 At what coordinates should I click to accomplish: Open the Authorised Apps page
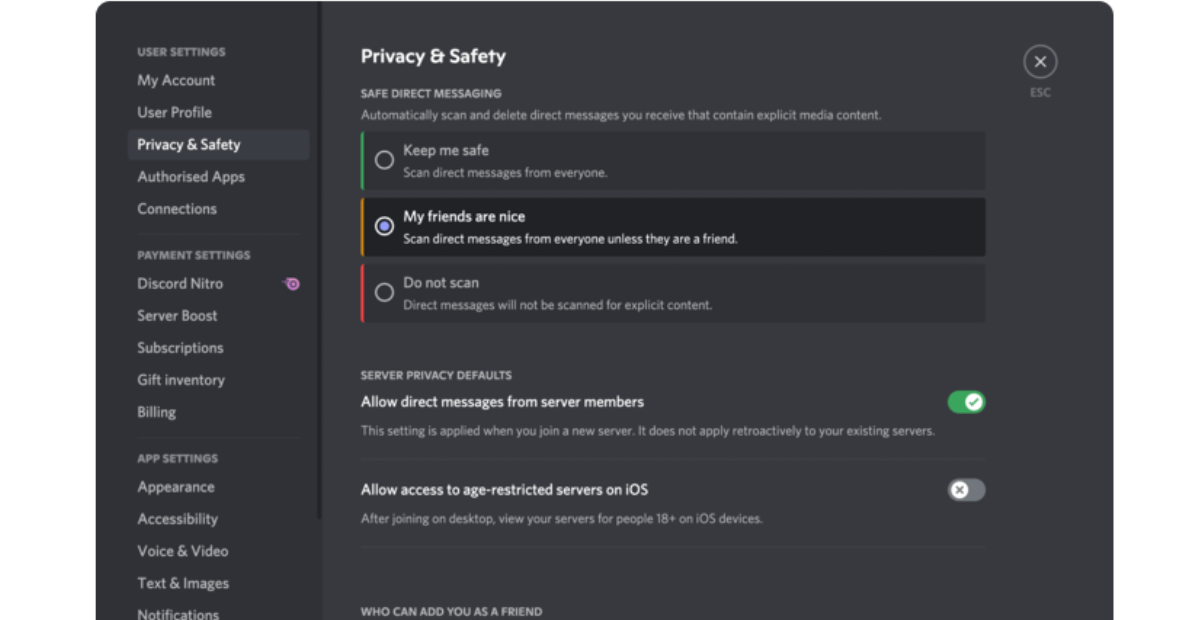pyautogui.click(x=191, y=176)
